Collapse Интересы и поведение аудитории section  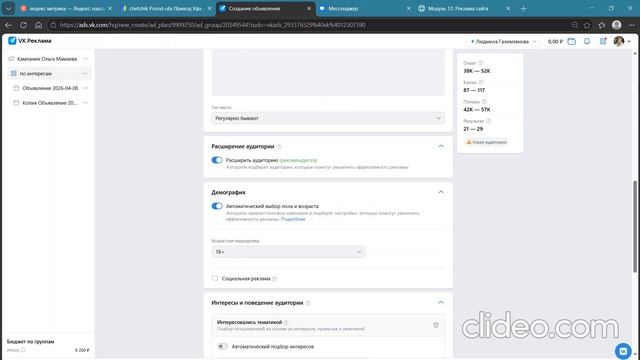click(440, 302)
